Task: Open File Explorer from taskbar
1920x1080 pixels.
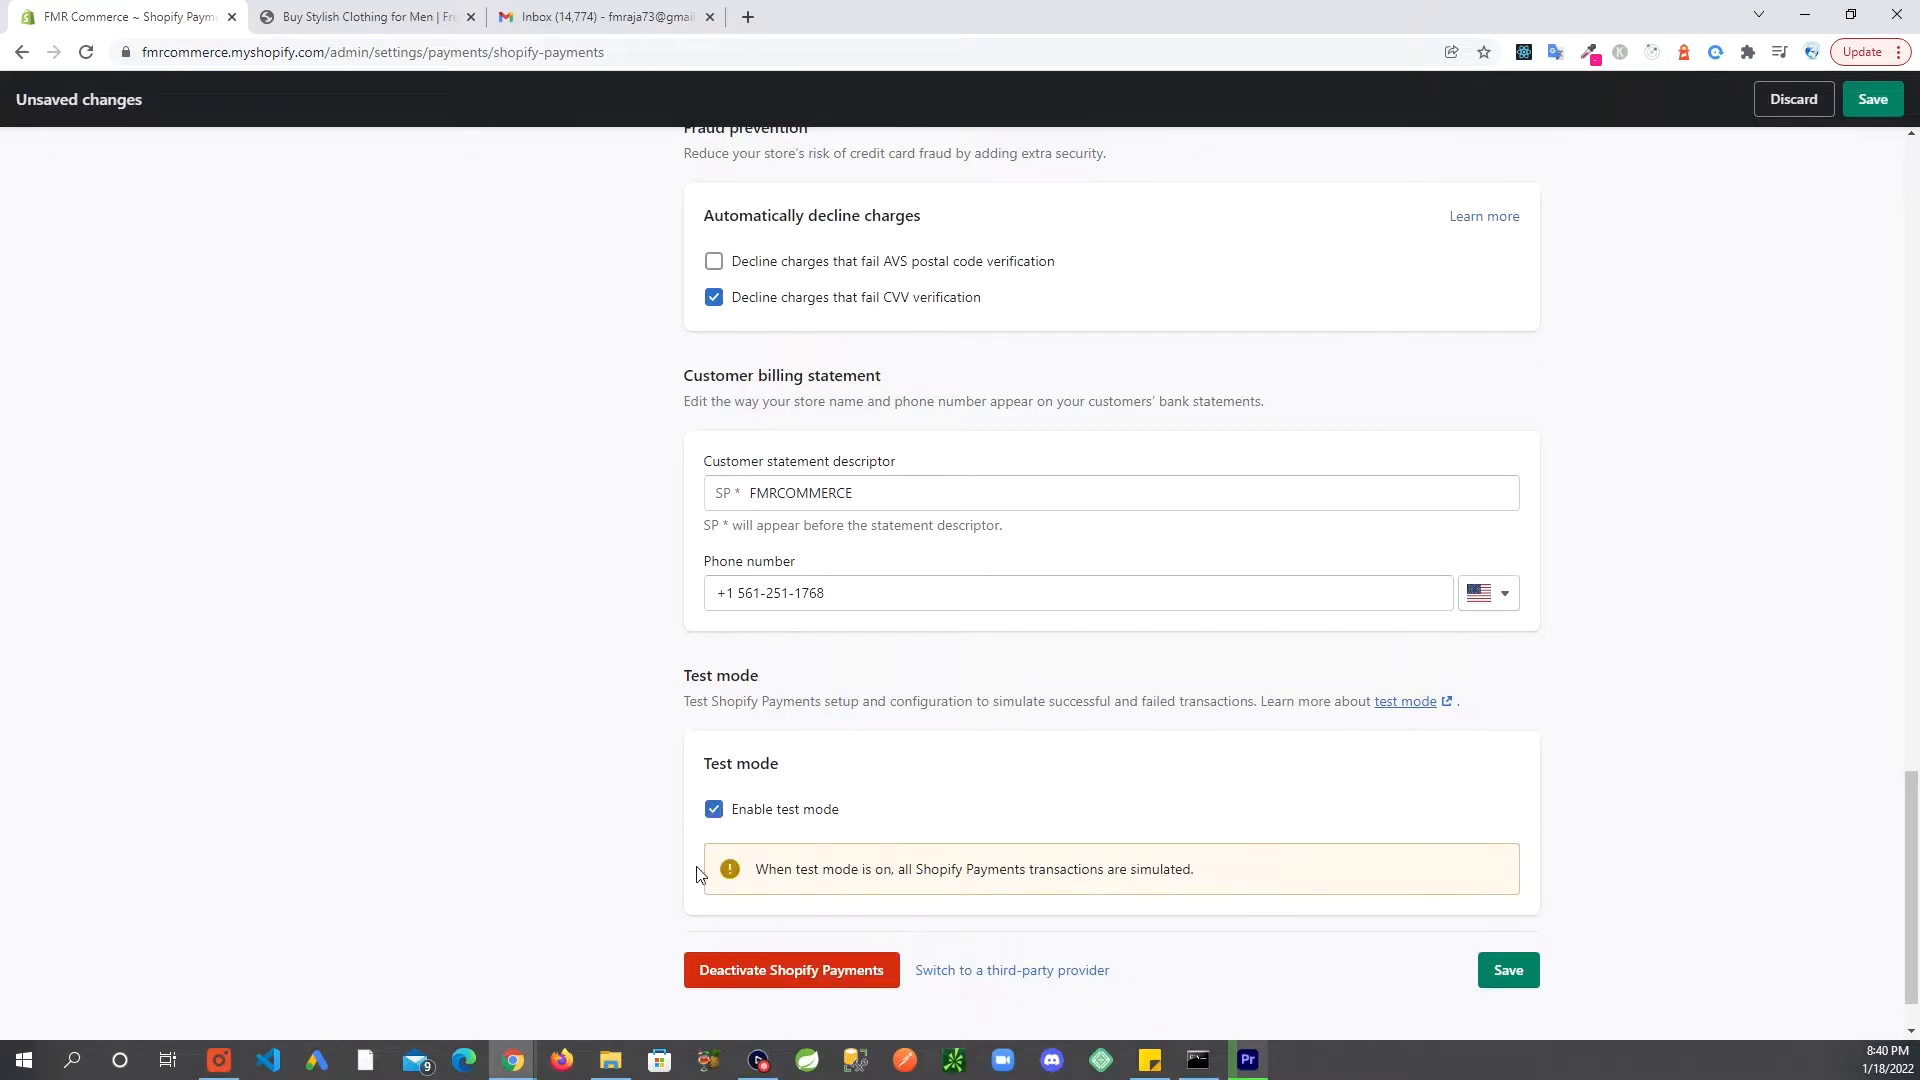Action: [611, 1060]
